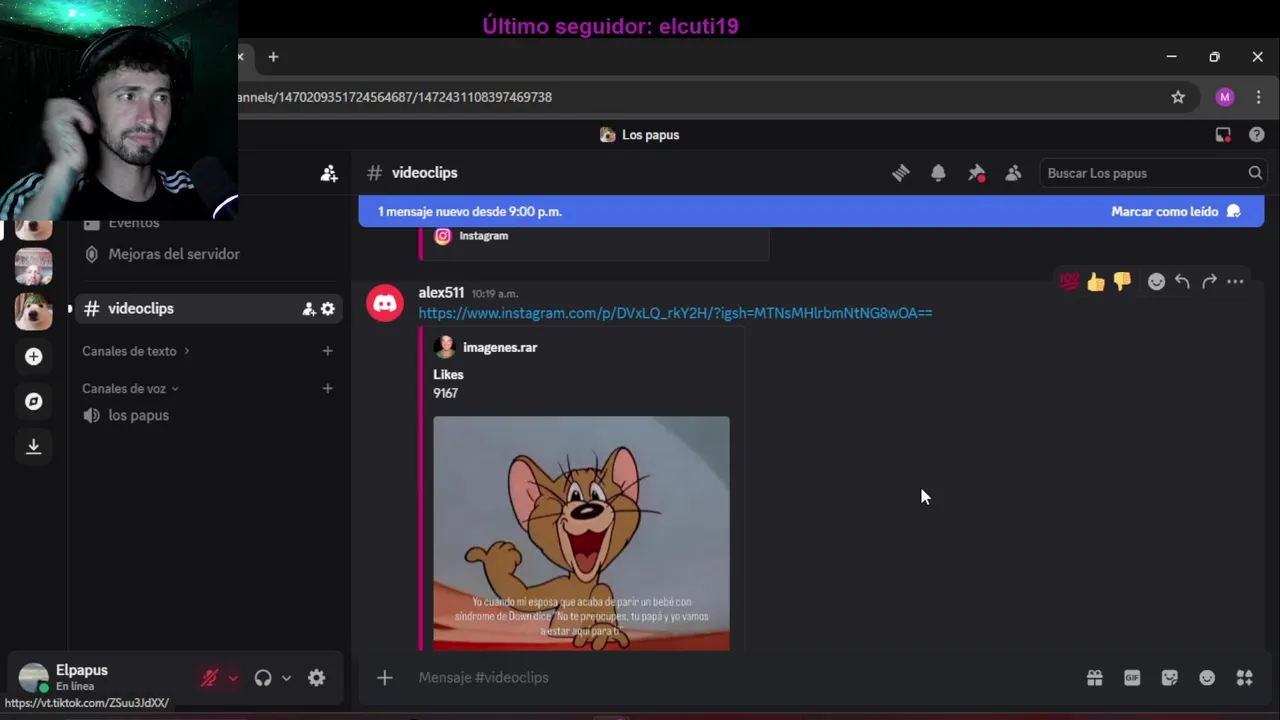The height and width of the screenshot is (720, 1280).
Task: Open audio output options arrow
Action: pos(286,678)
